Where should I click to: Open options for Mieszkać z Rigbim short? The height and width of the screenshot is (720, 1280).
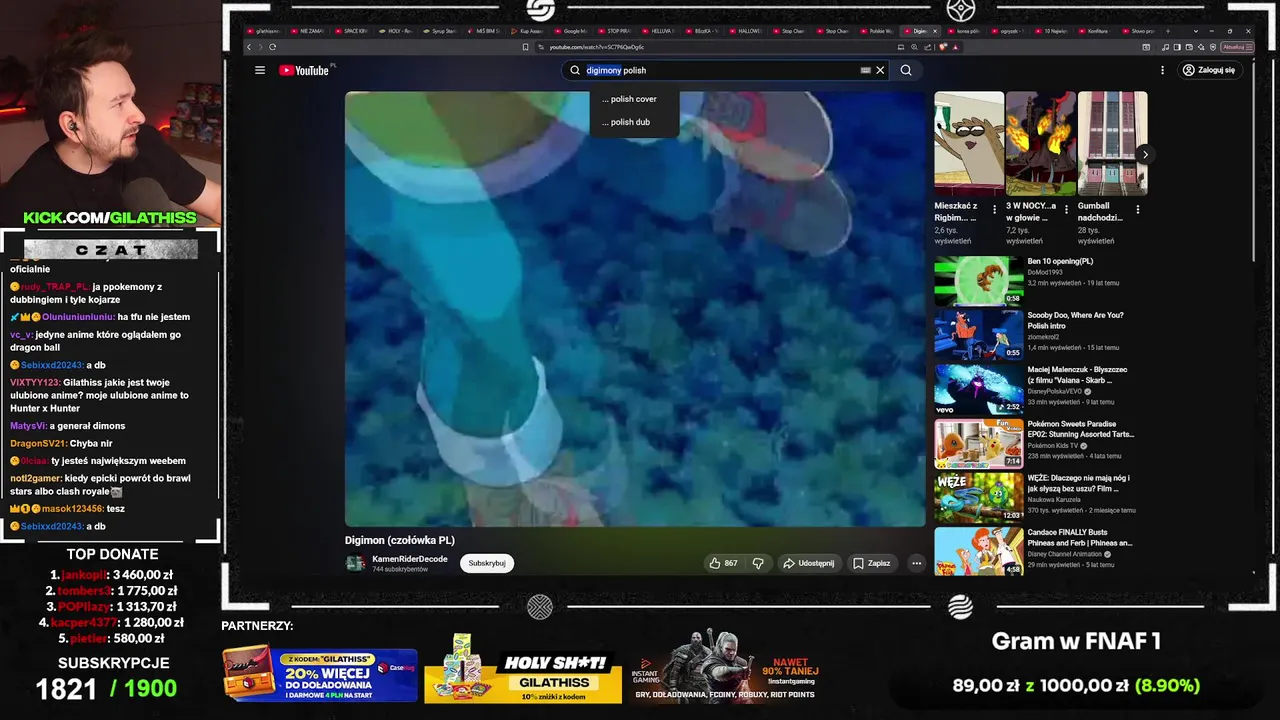tap(994, 210)
